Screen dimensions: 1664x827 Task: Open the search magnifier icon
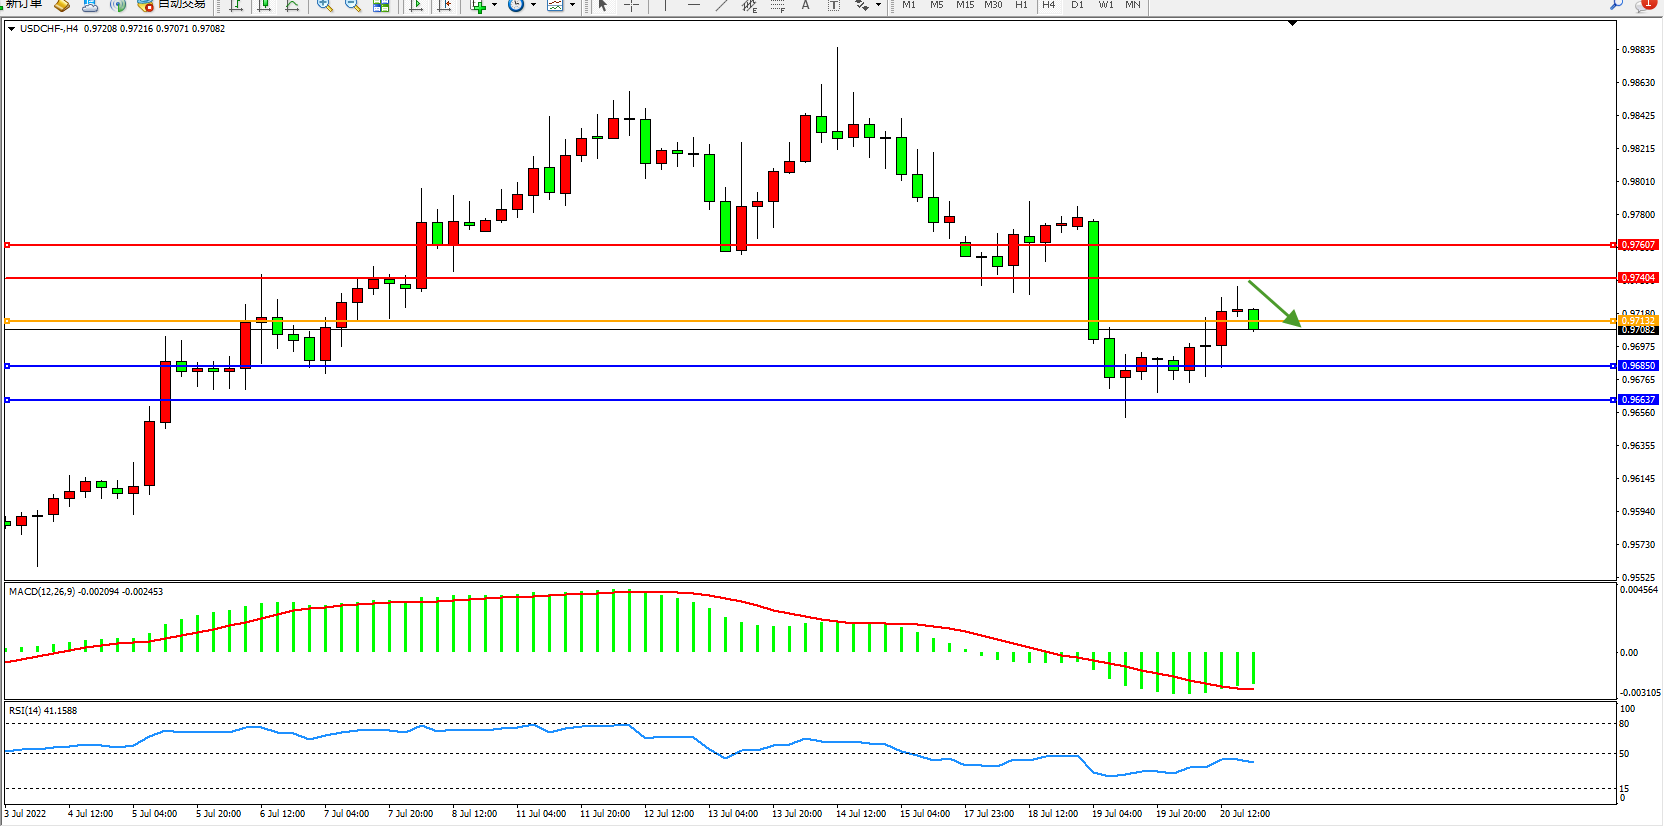pos(1616,5)
